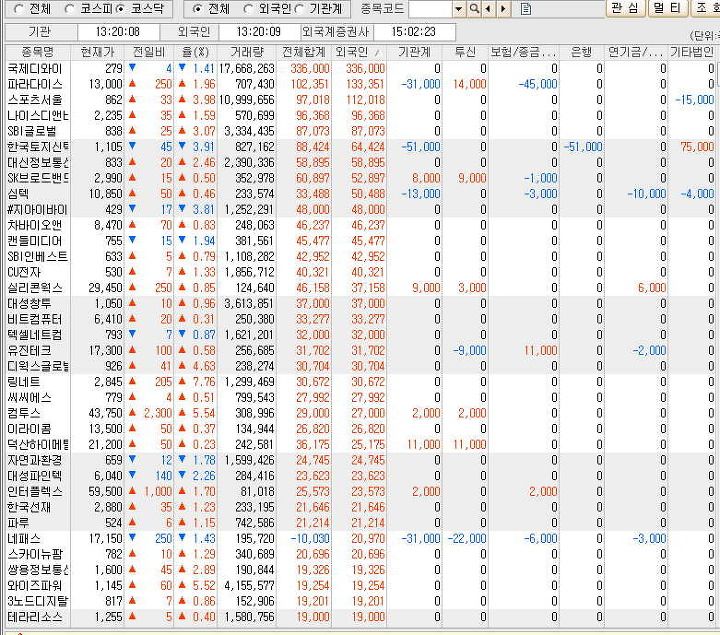Select the 와이즈파워 stock row name
The image size is (720, 635).
point(35,586)
